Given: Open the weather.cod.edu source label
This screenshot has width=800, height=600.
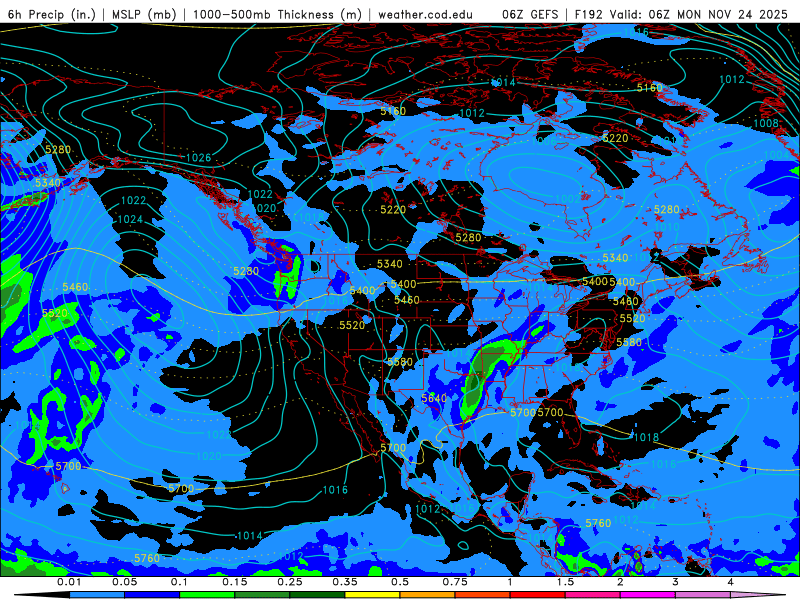Looking at the screenshot, I should coord(425,14).
